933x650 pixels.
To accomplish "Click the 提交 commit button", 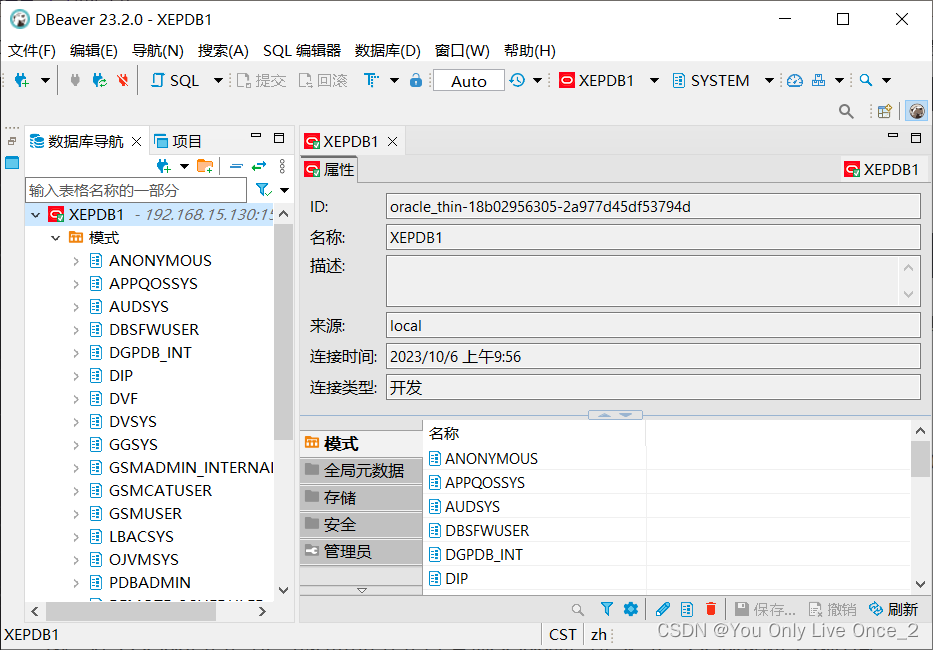I will (x=261, y=80).
